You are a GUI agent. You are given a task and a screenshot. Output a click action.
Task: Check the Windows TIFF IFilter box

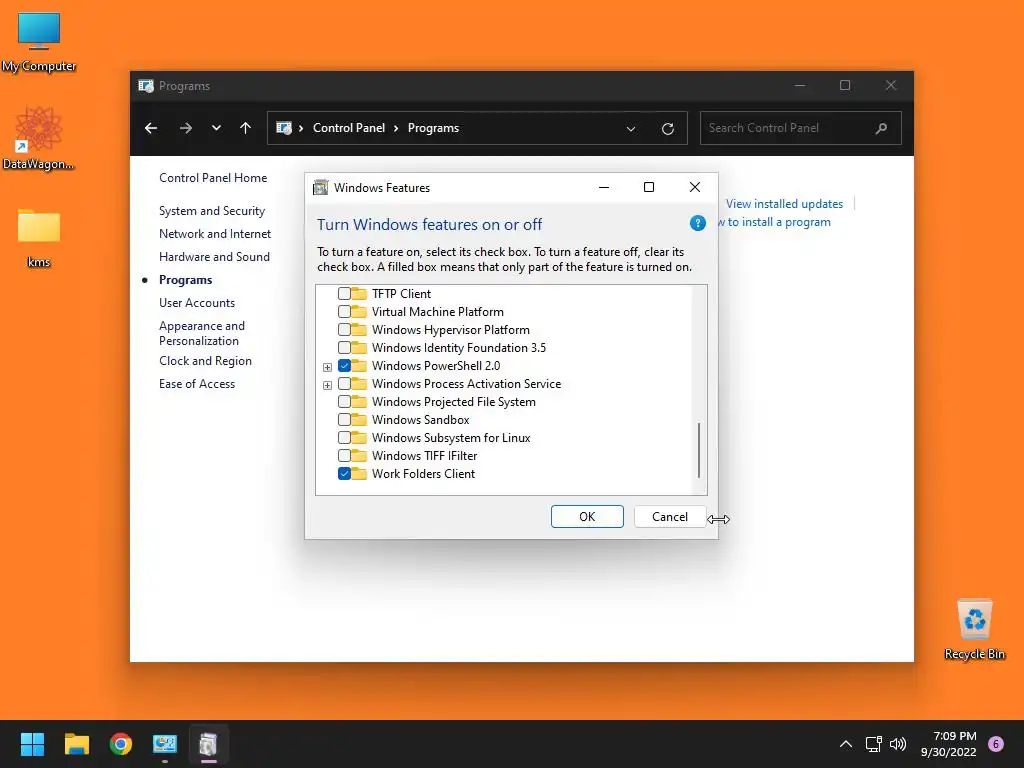[344, 455]
